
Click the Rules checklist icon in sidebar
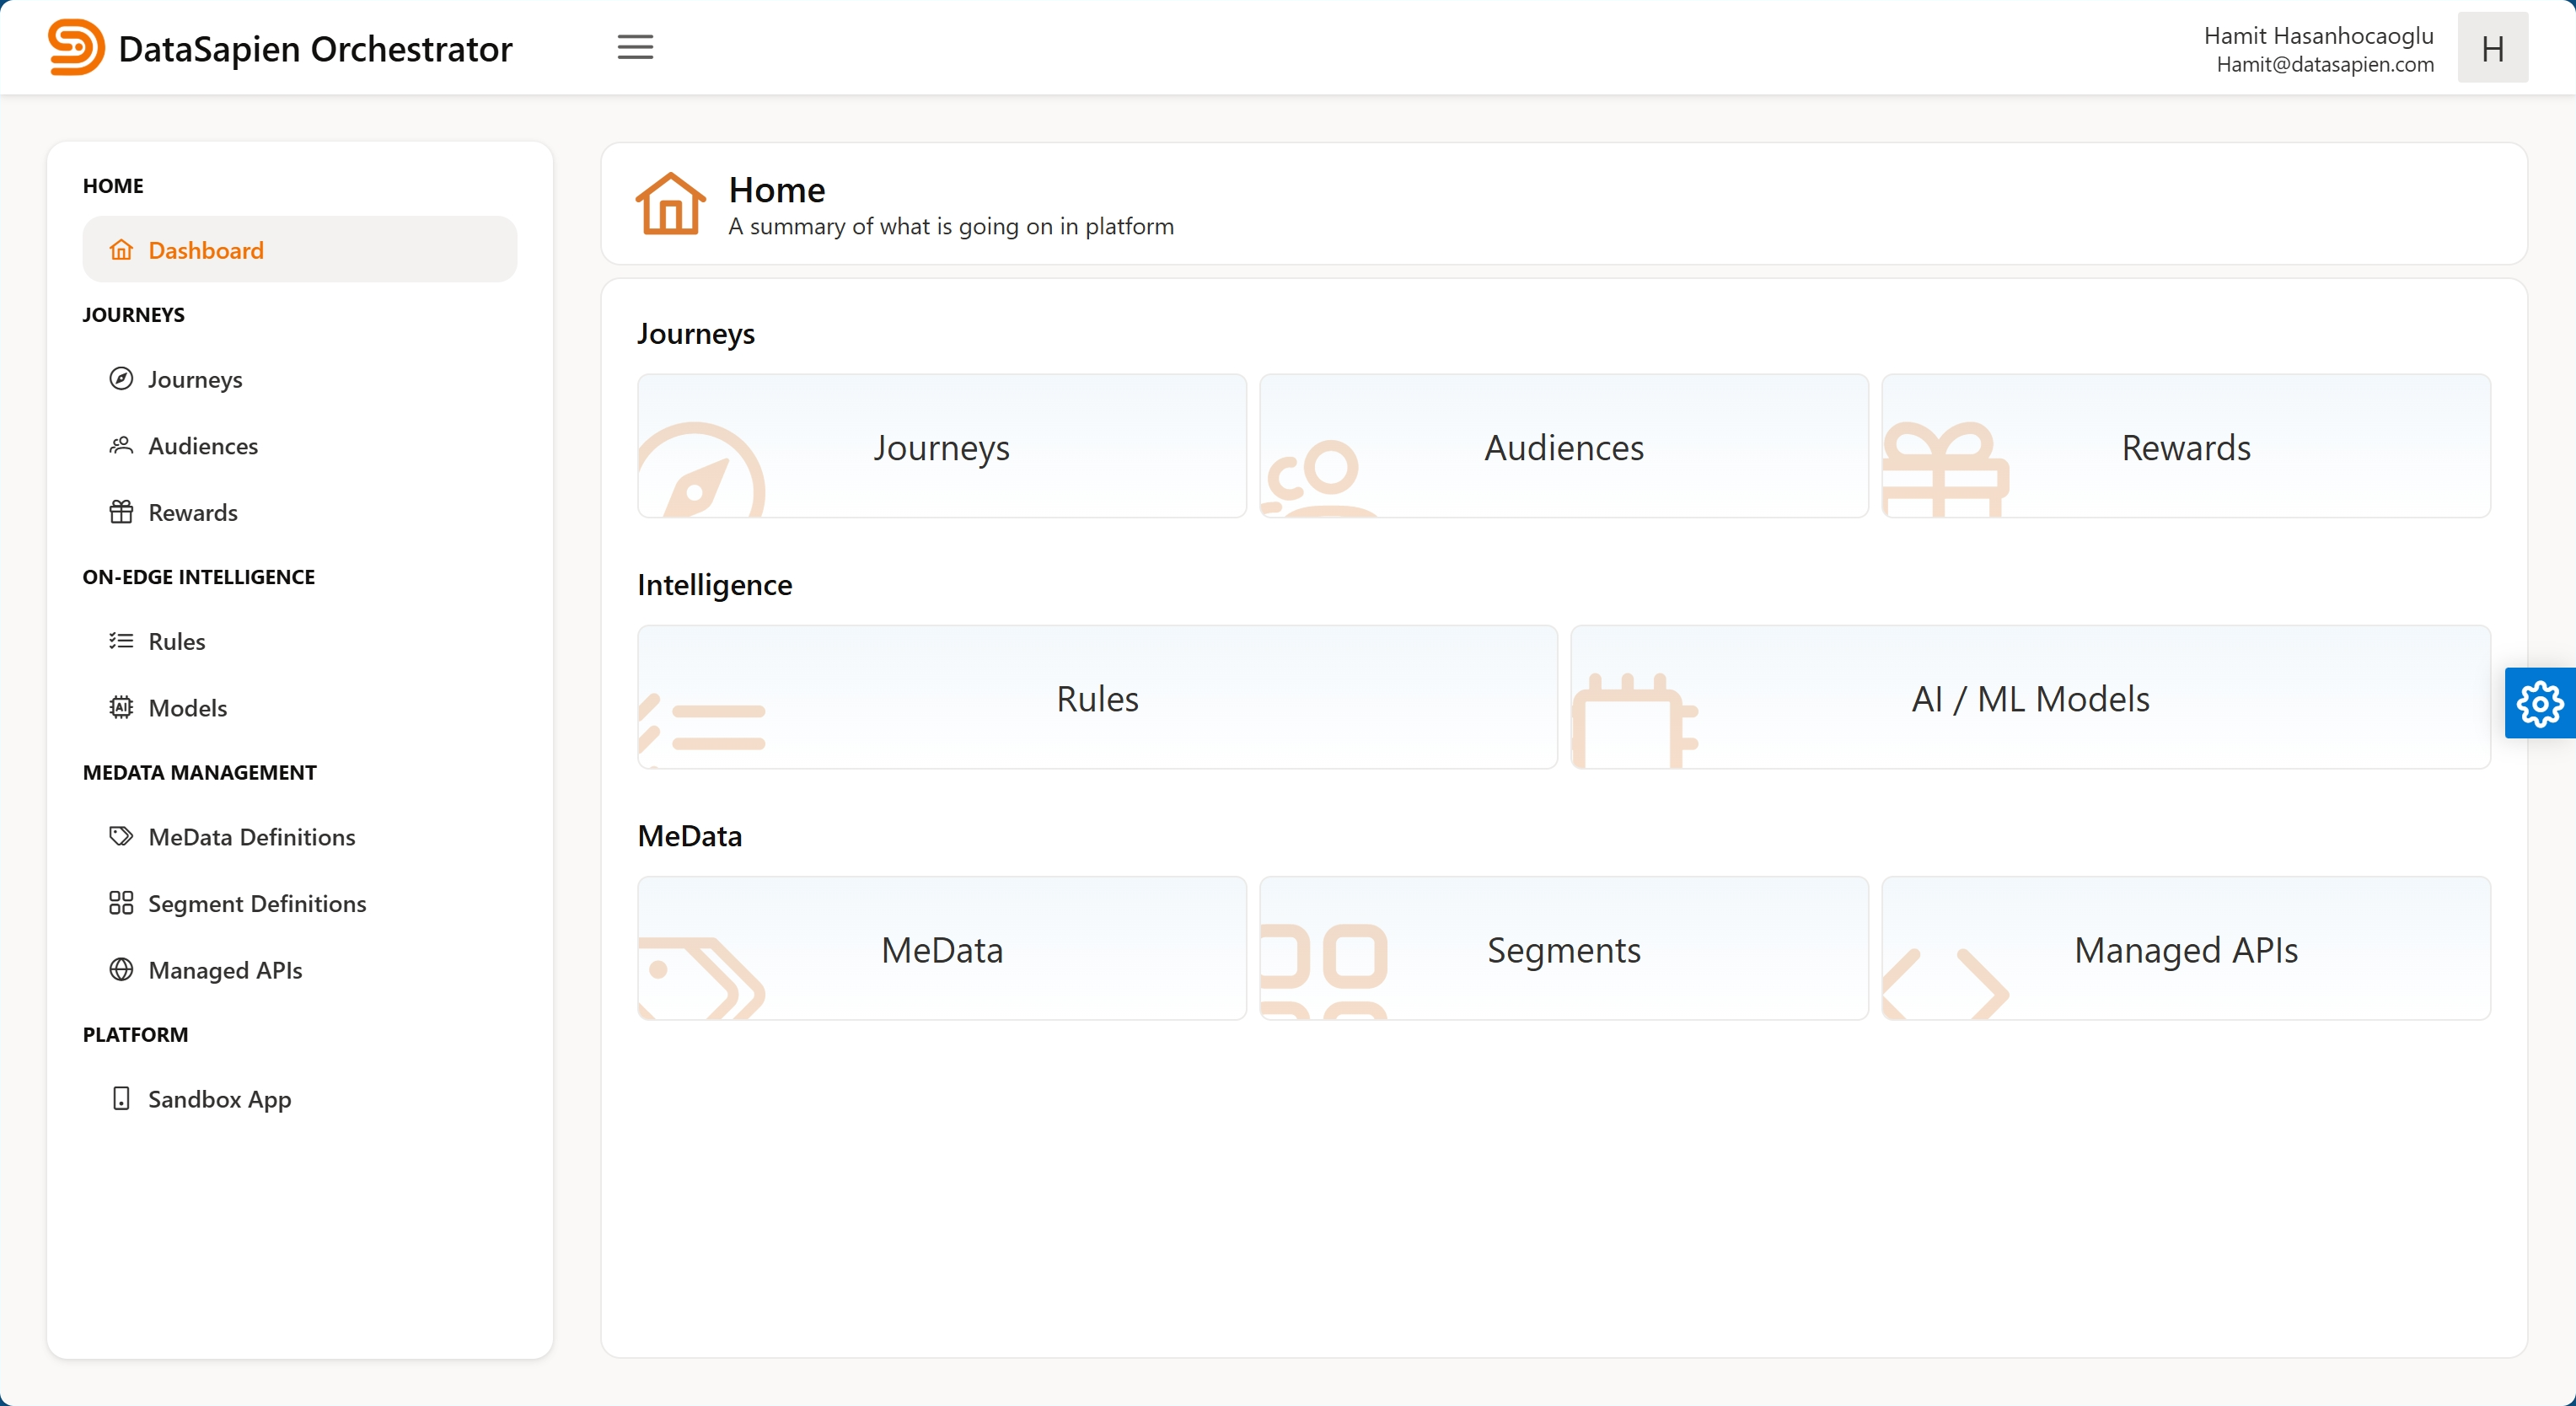121,641
